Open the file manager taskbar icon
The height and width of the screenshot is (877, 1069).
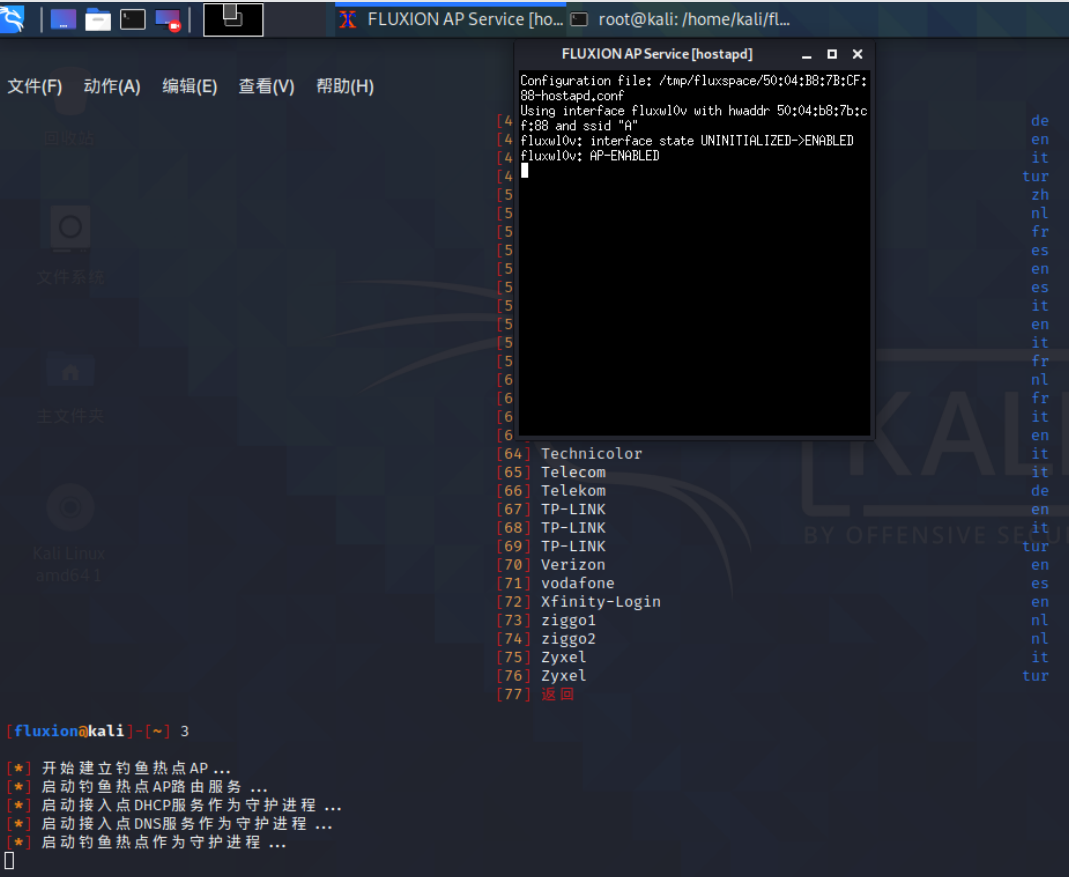click(x=97, y=20)
